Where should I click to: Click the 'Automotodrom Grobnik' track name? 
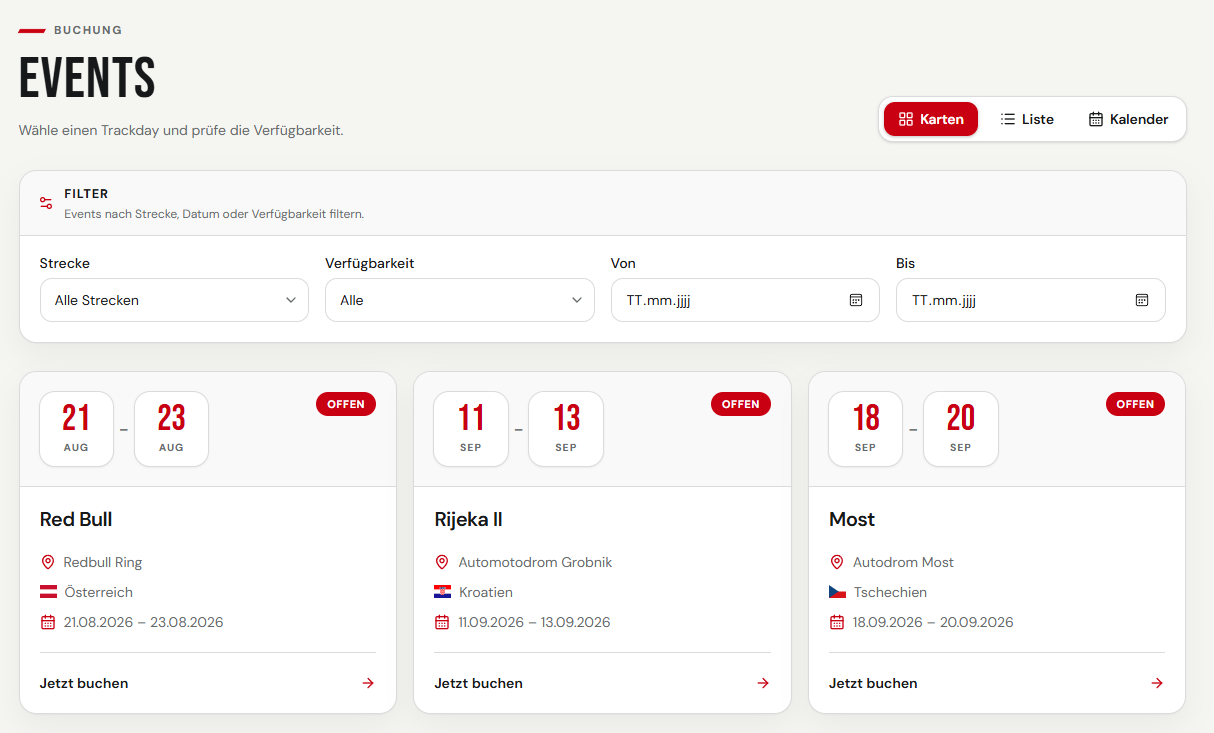point(535,562)
